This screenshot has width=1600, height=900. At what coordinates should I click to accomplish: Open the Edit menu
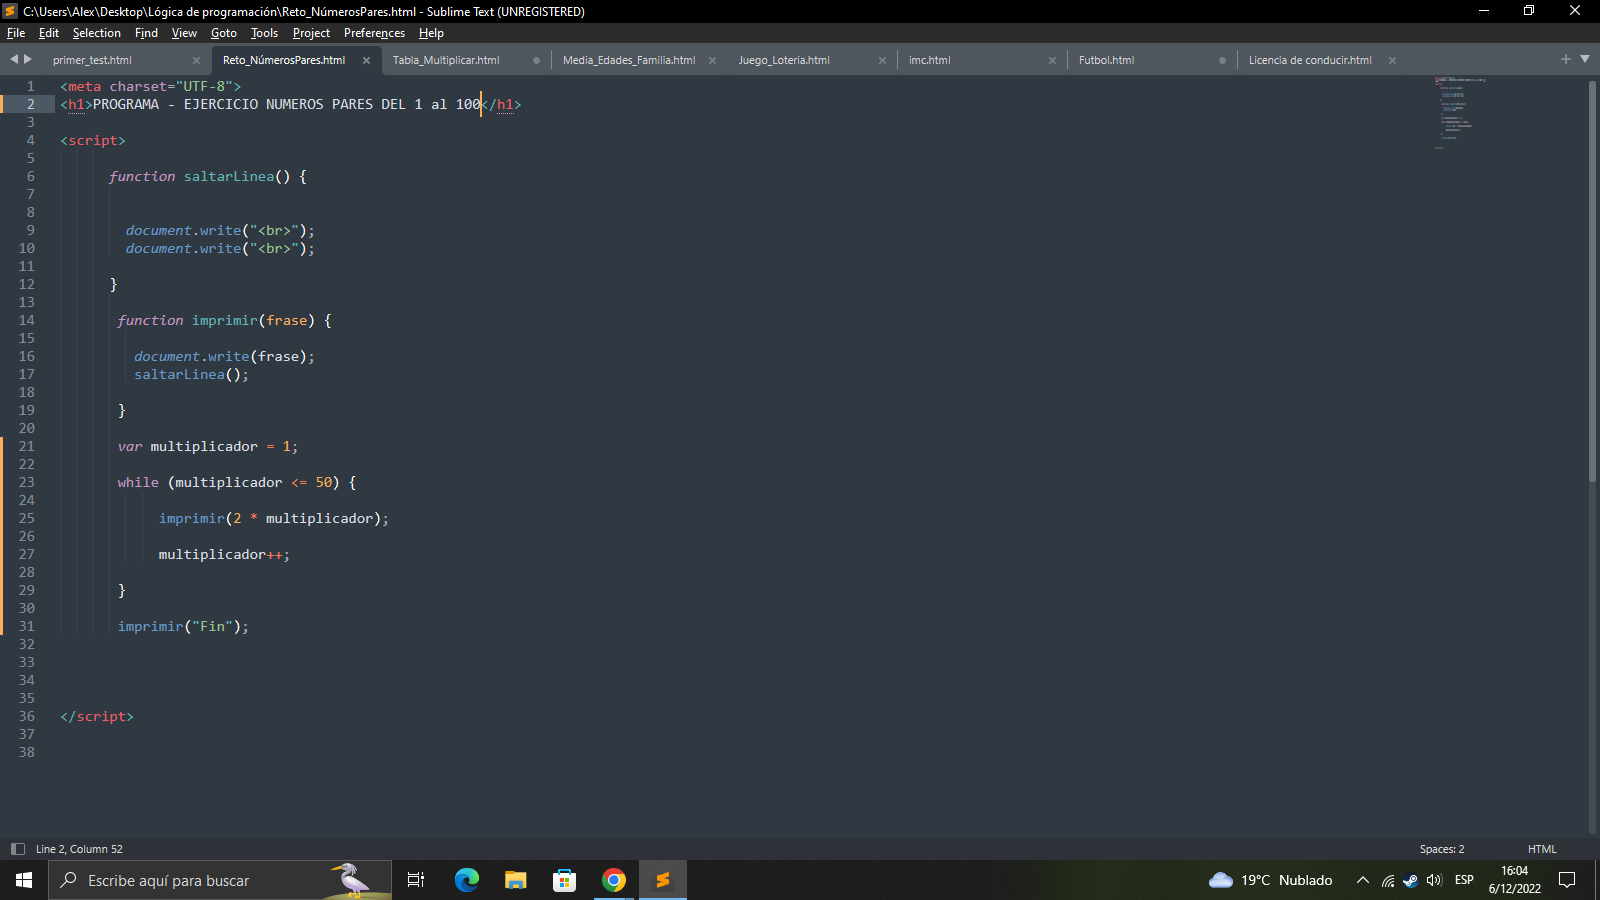pos(49,33)
